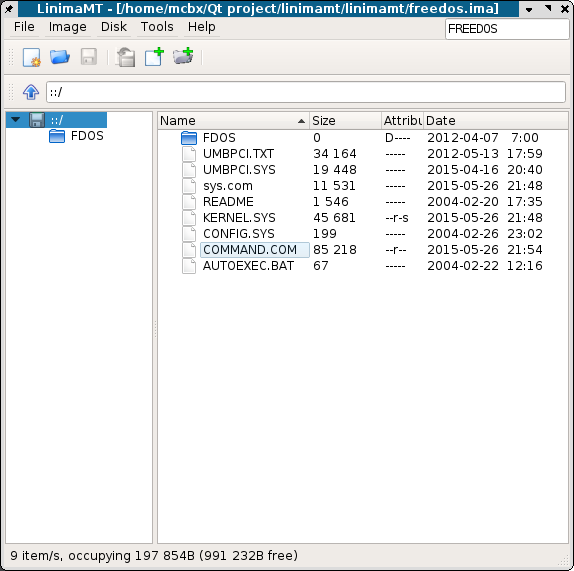Click the ::/ path address bar

pos(306,92)
